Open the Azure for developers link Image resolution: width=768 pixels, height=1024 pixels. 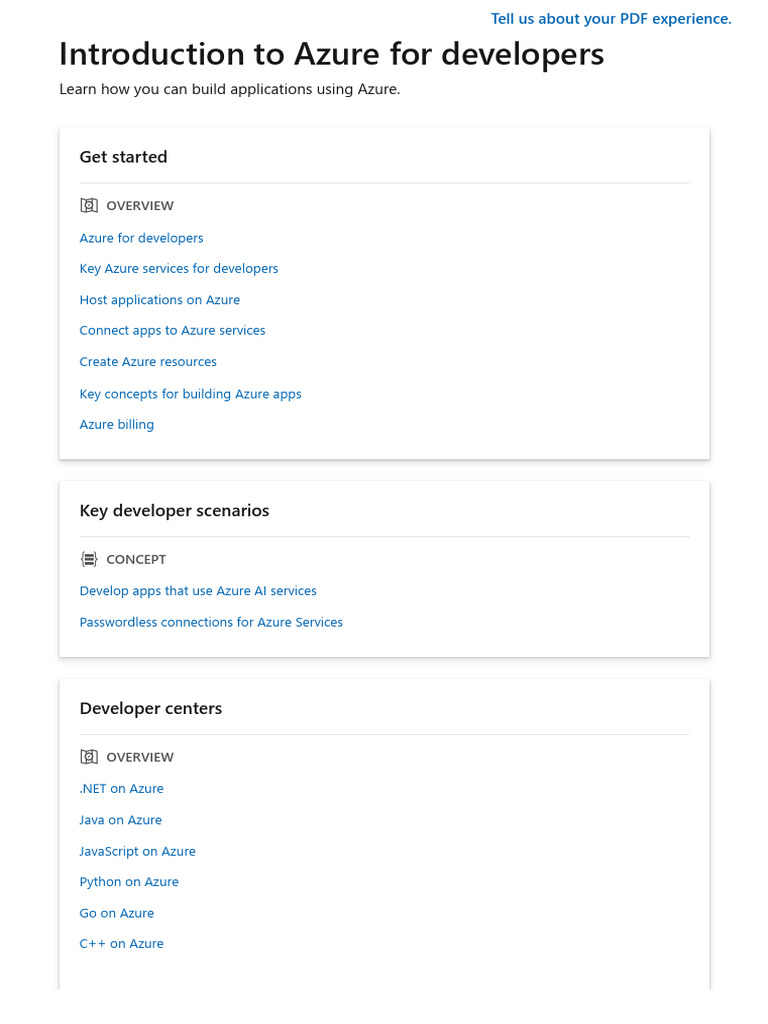(141, 238)
